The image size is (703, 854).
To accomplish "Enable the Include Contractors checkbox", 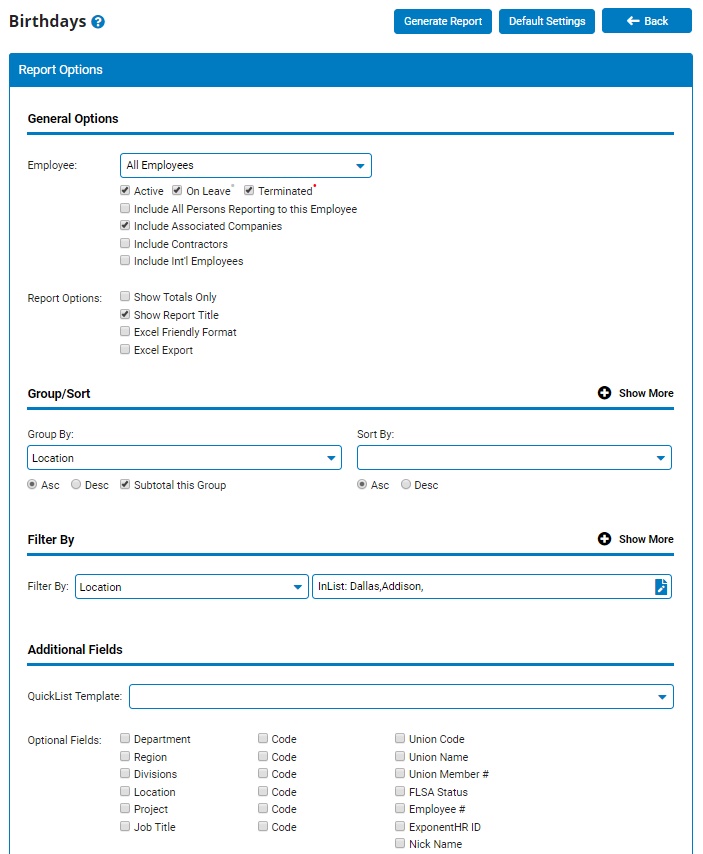I will click(125, 244).
